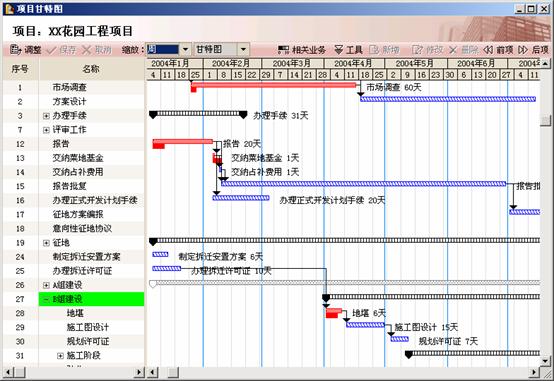Viewport: 554px width, 381px height.
Task: Click the 修改 edit icon
Action: click(x=417, y=50)
